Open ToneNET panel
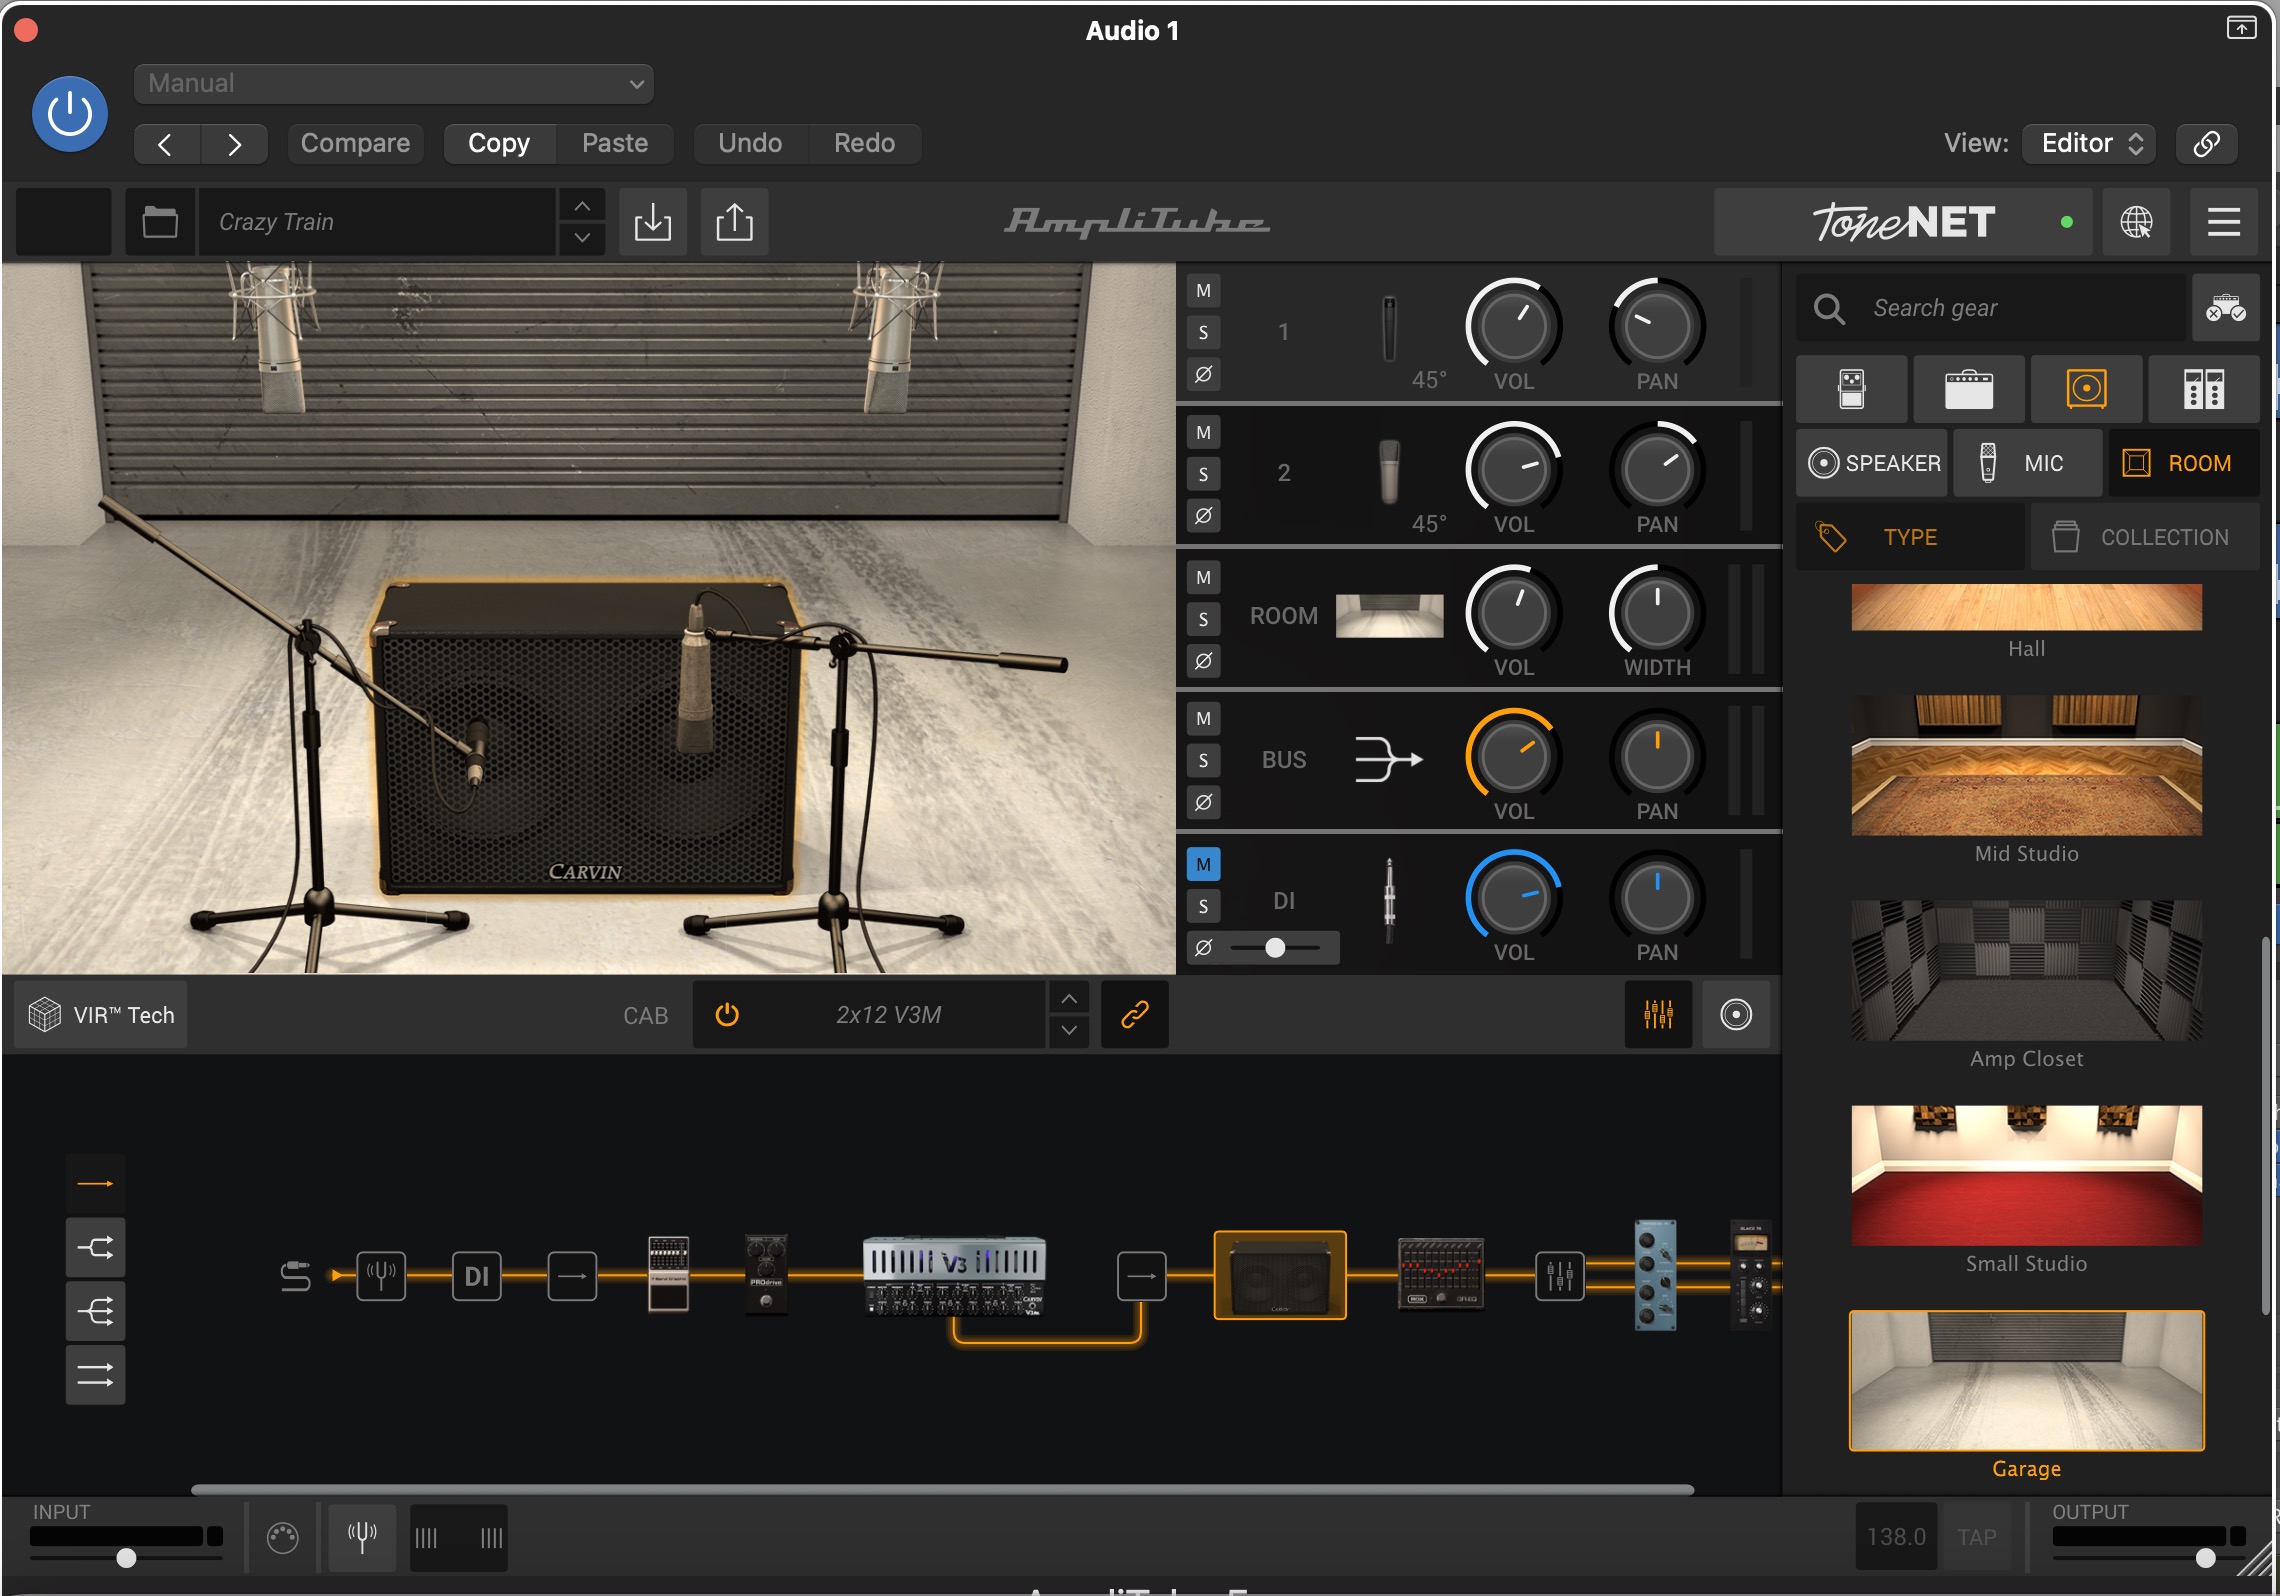Screen dimensions: 2280x1596 1903,221
